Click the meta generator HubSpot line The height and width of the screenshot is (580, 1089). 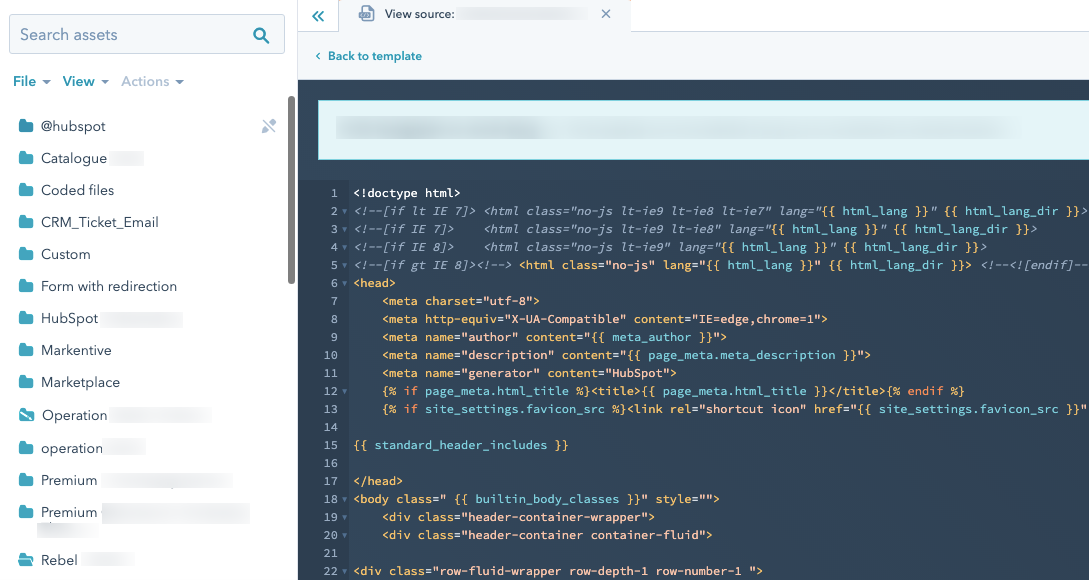[529, 373]
